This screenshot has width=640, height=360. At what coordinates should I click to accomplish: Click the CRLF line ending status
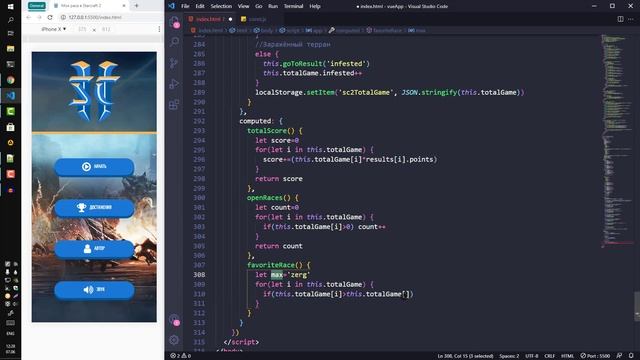[549, 356]
